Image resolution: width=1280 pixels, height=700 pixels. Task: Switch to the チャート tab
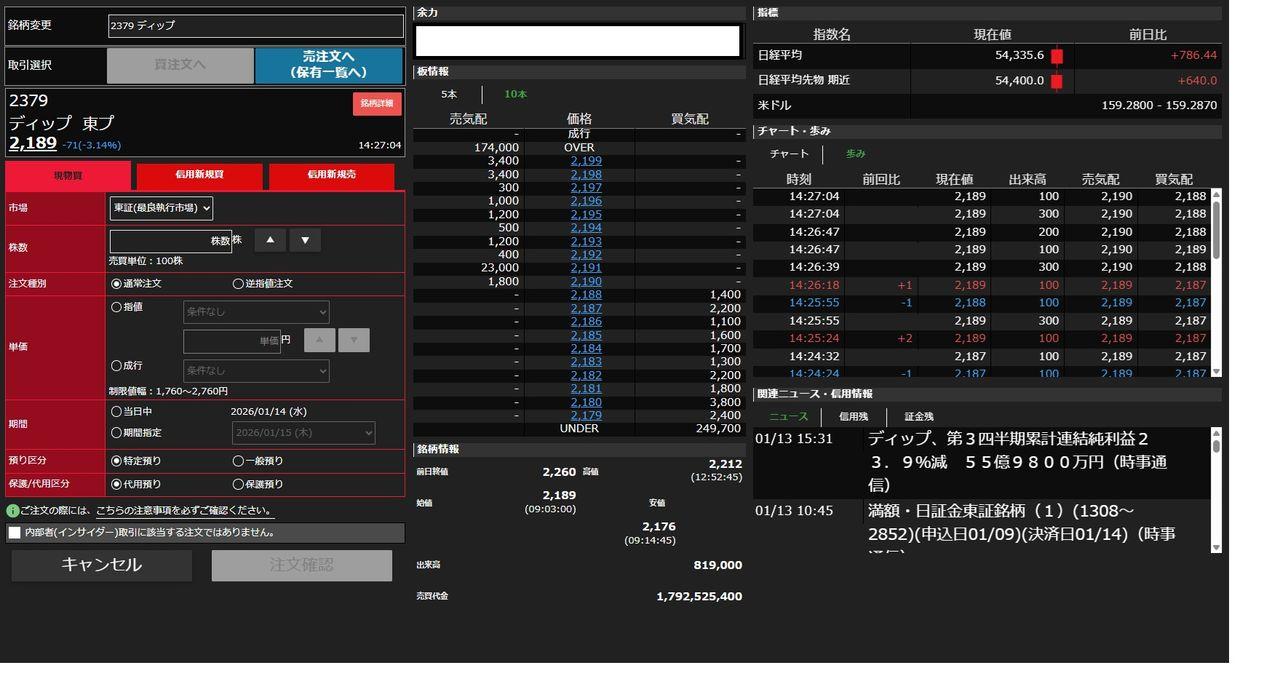tap(789, 154)
